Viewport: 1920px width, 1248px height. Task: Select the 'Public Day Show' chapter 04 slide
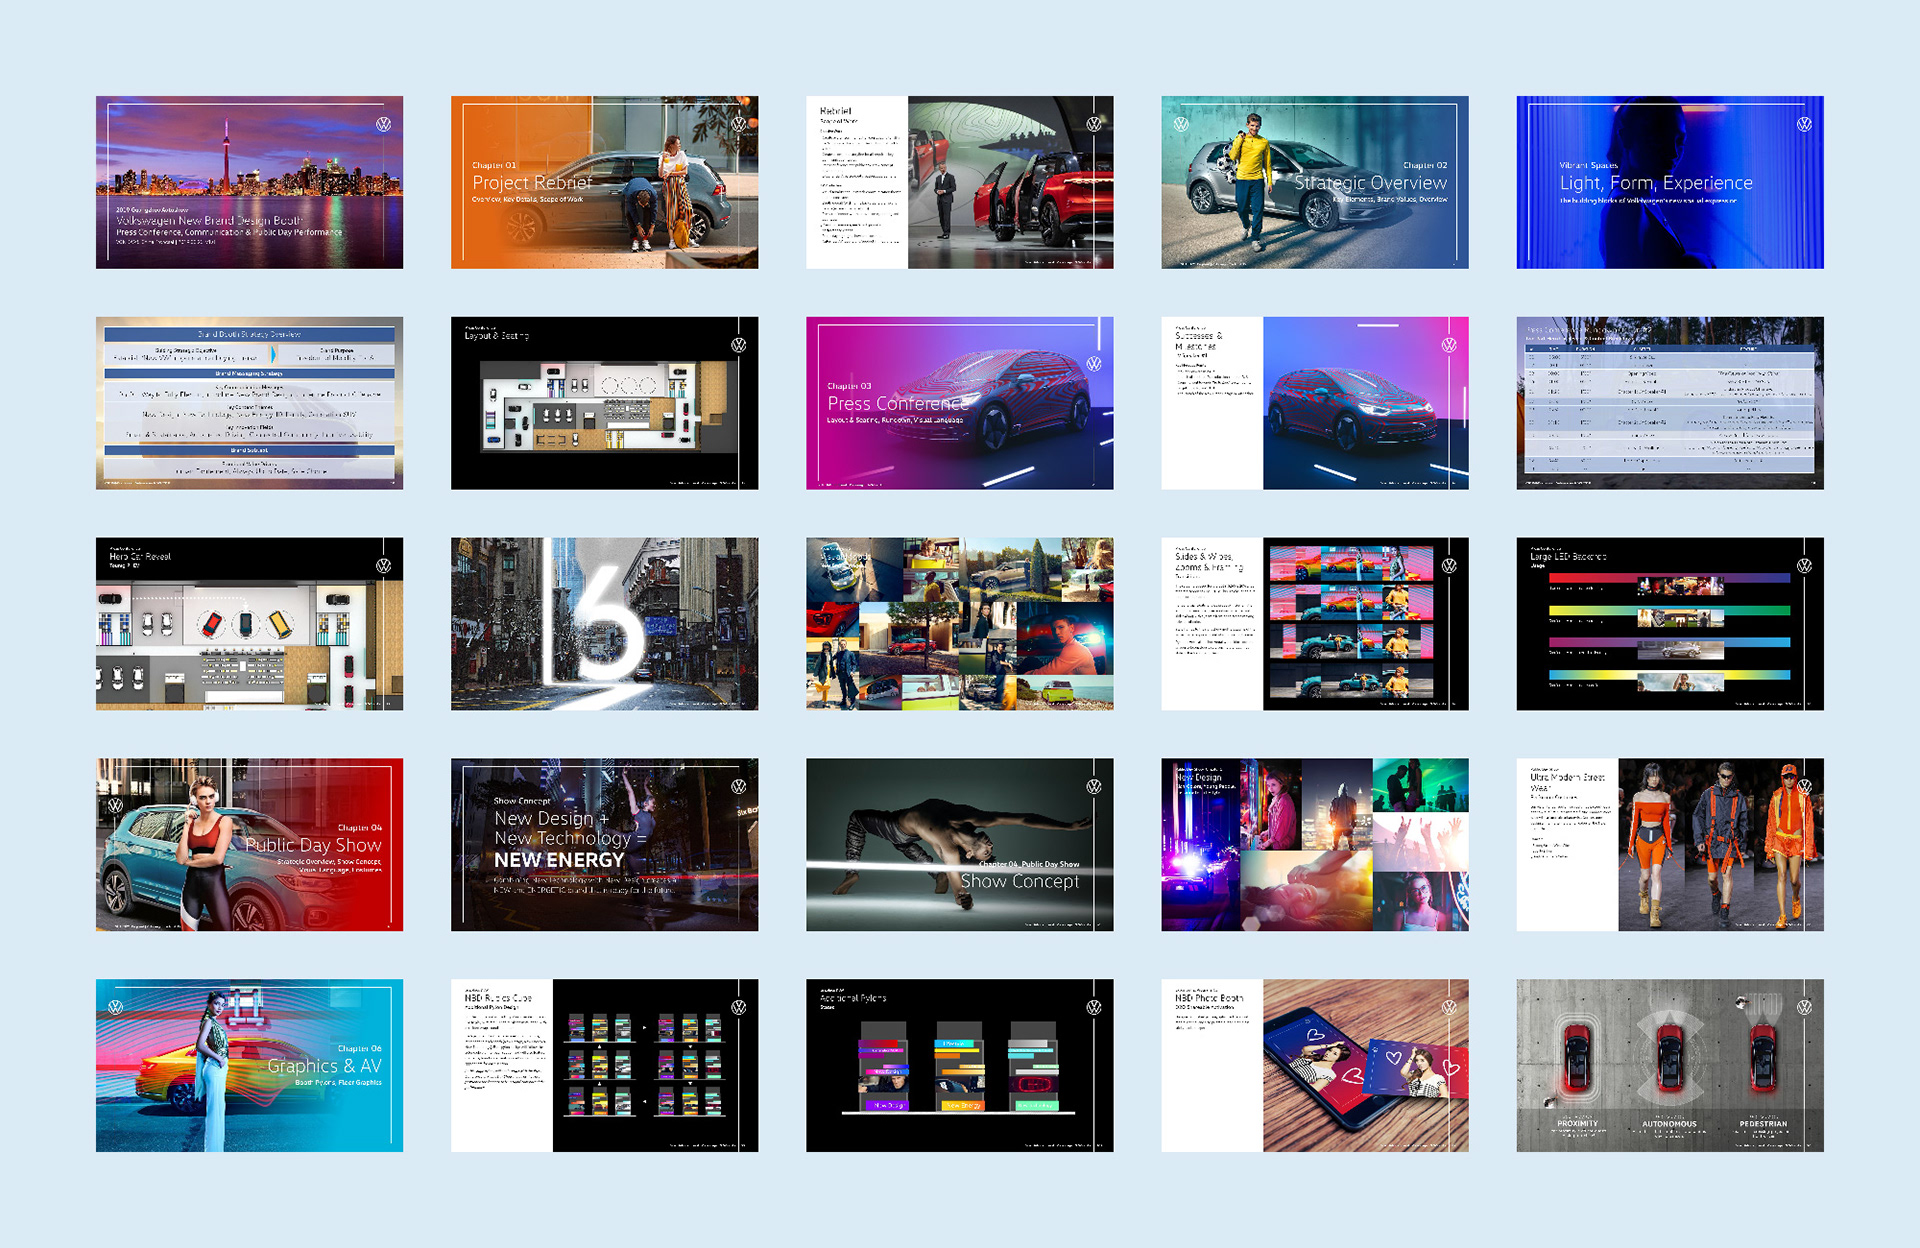click(x=249, y=844)
